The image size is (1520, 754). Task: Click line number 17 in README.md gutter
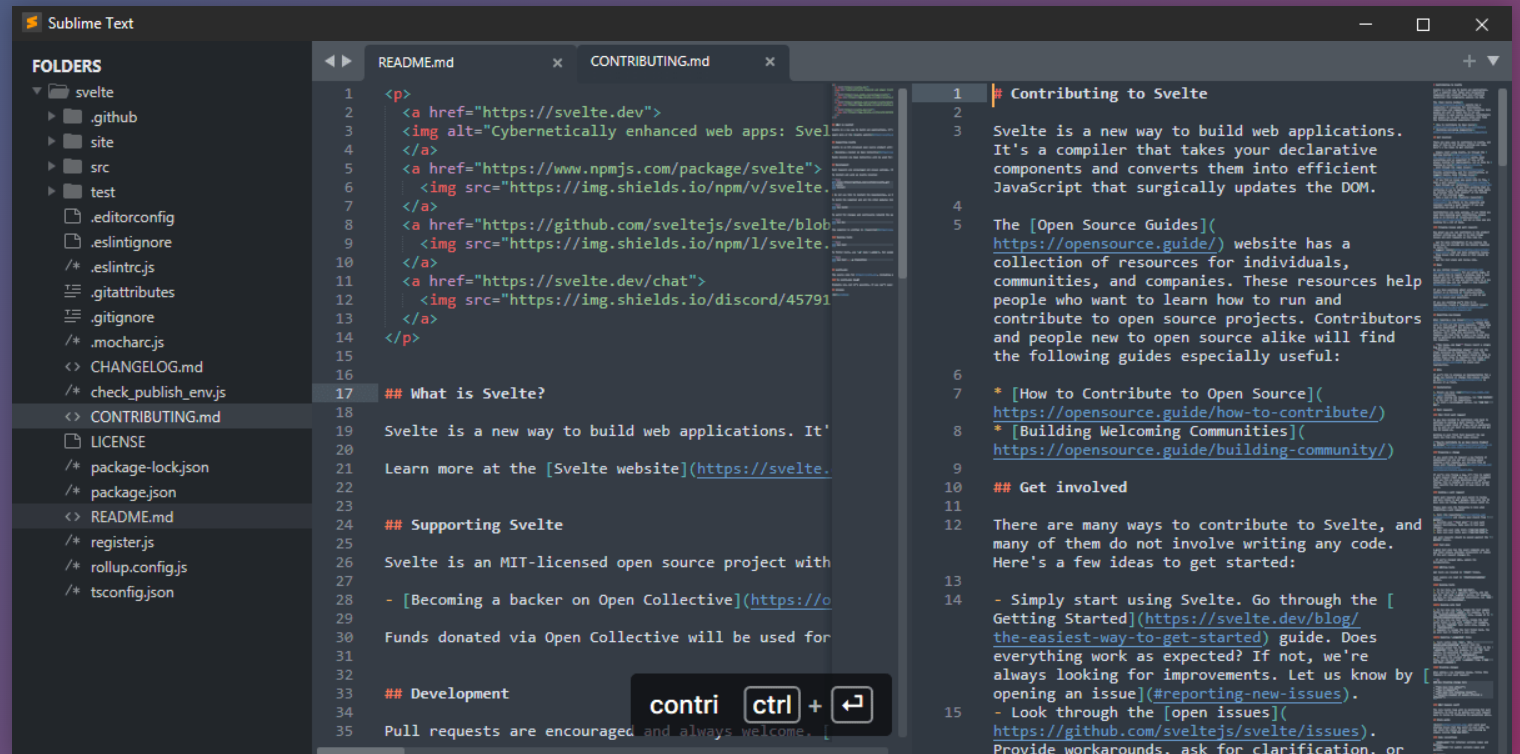344,393
